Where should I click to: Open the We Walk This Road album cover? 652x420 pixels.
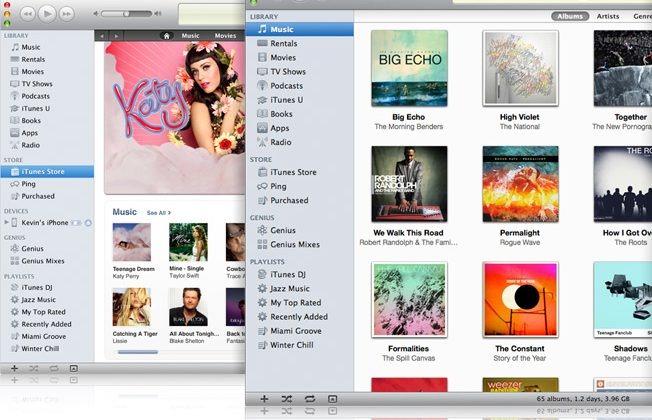(x=409, y=184)
